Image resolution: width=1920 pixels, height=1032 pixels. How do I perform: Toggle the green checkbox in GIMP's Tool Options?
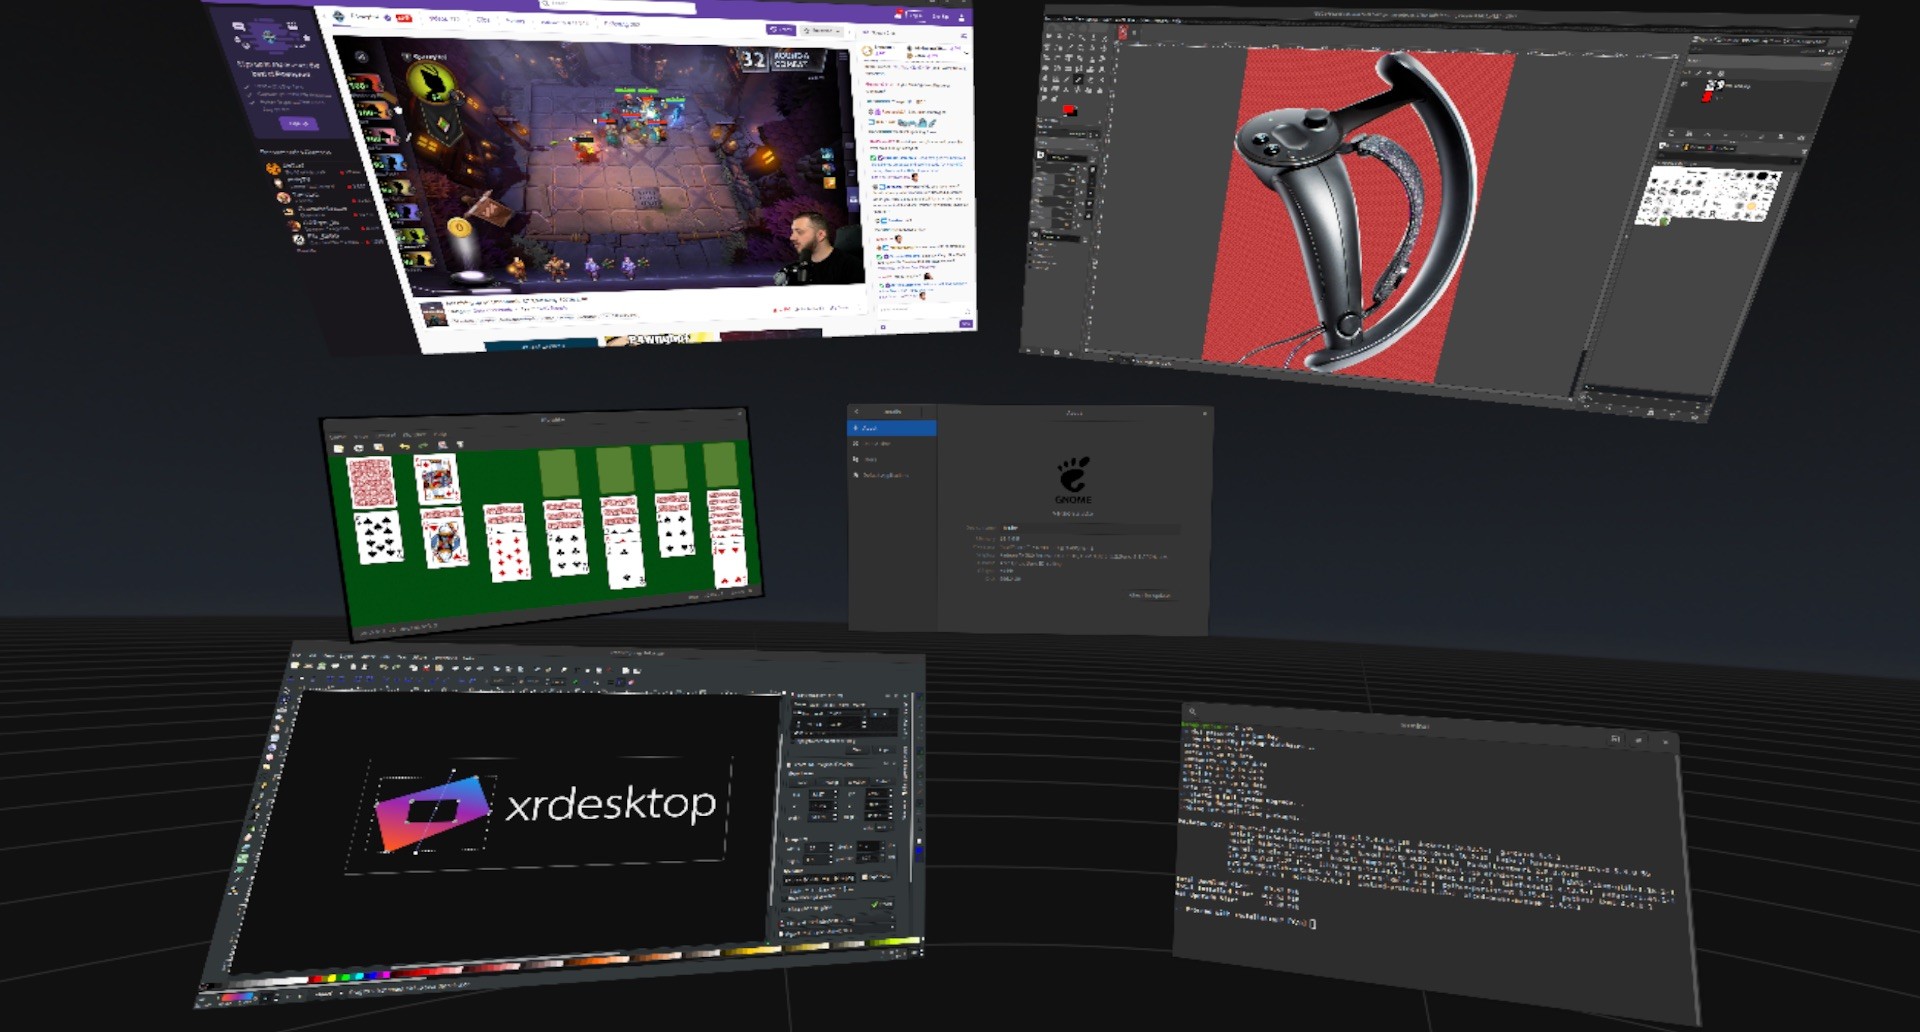[875, 904]
